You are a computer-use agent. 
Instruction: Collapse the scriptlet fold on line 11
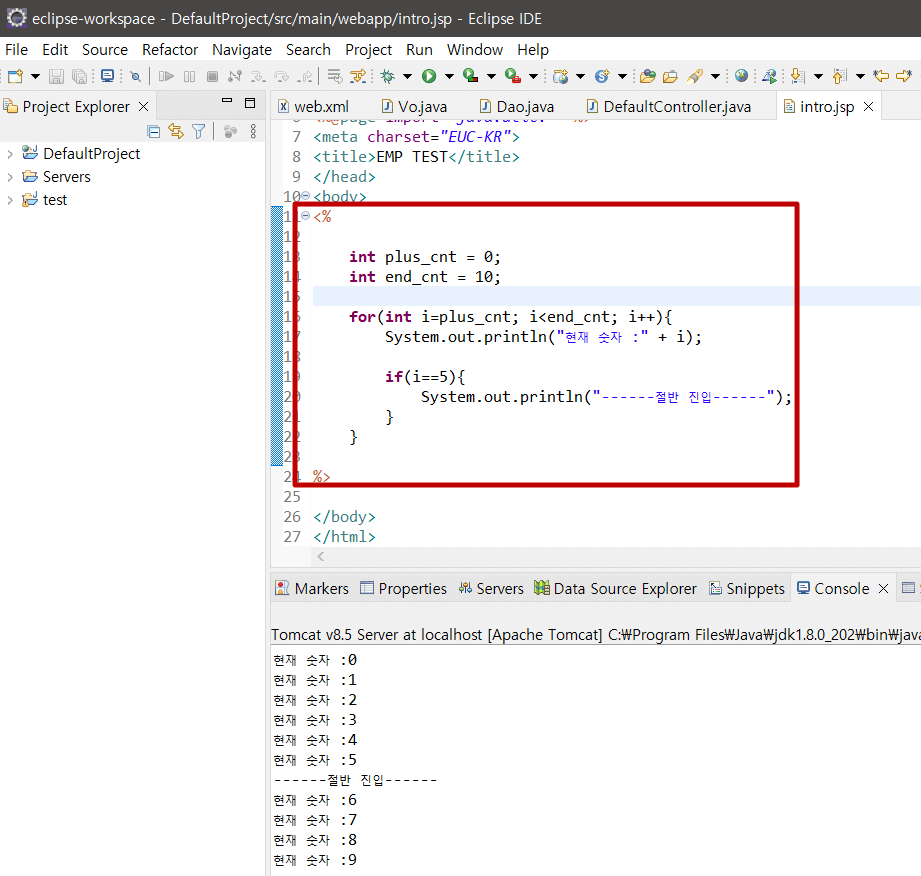305,216
